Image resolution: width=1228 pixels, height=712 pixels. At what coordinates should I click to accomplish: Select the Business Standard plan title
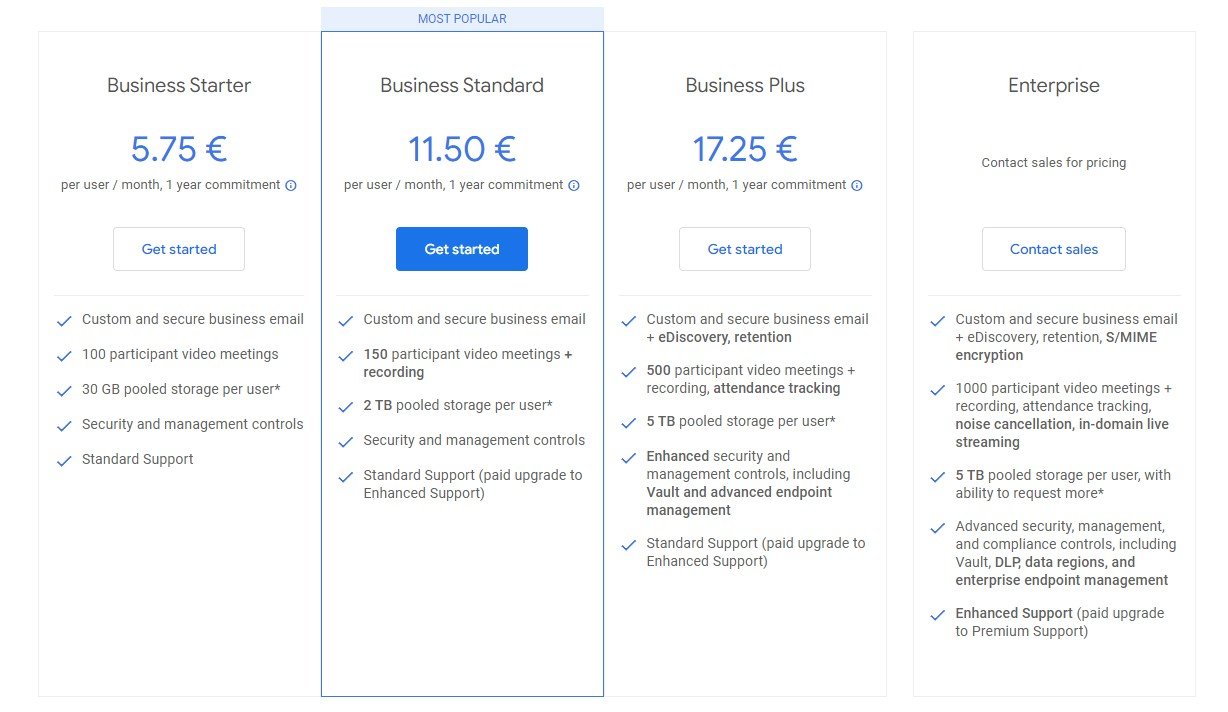[x=461, y=86]
